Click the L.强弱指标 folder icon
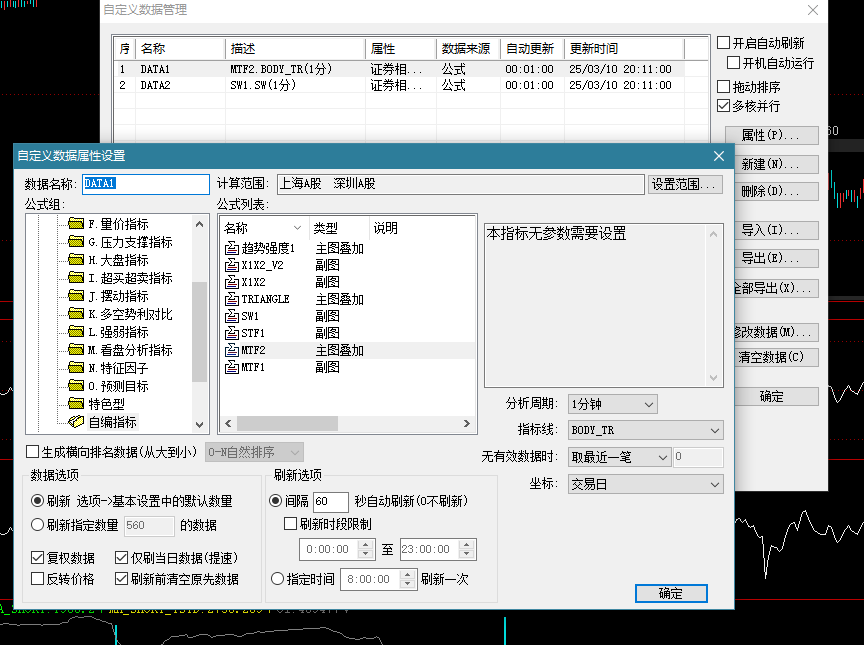The height and width of the screenshot is (645, 864). pyautogui.click(x=76, y=332)
